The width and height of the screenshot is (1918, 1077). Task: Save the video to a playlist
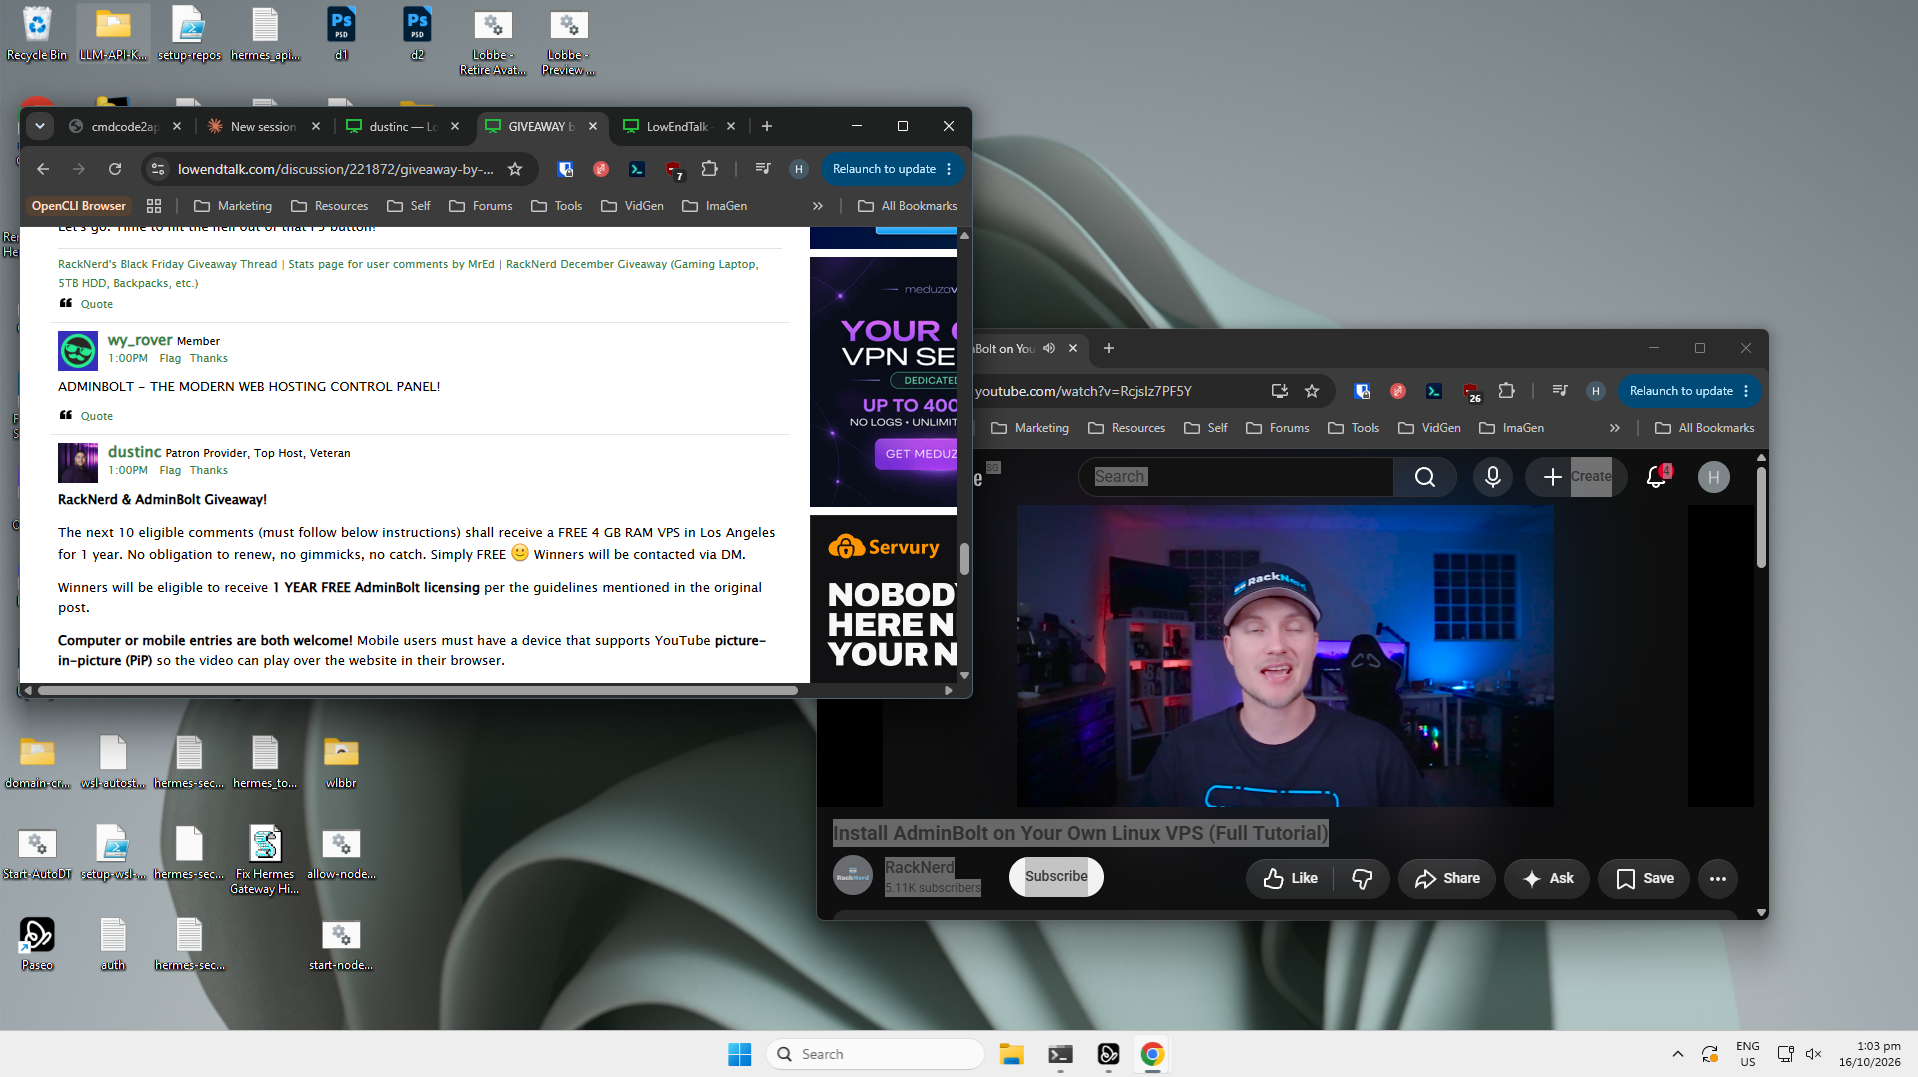[x=1644, y=878]
